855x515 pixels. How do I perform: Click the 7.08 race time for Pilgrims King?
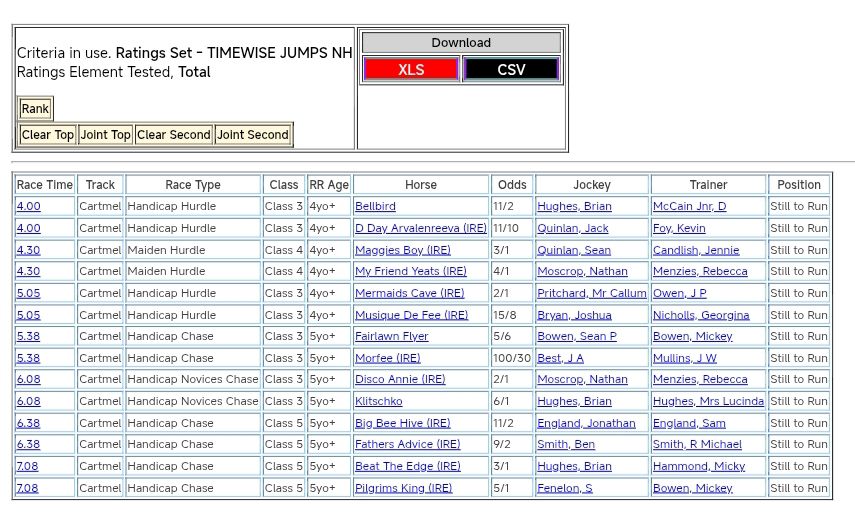(28, 488)
